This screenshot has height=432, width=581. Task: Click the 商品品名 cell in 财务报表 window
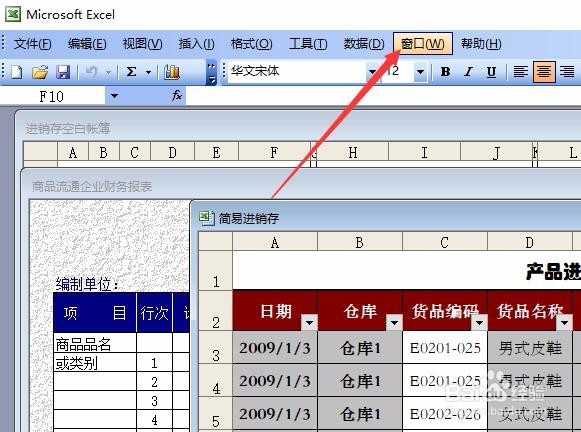95,343
